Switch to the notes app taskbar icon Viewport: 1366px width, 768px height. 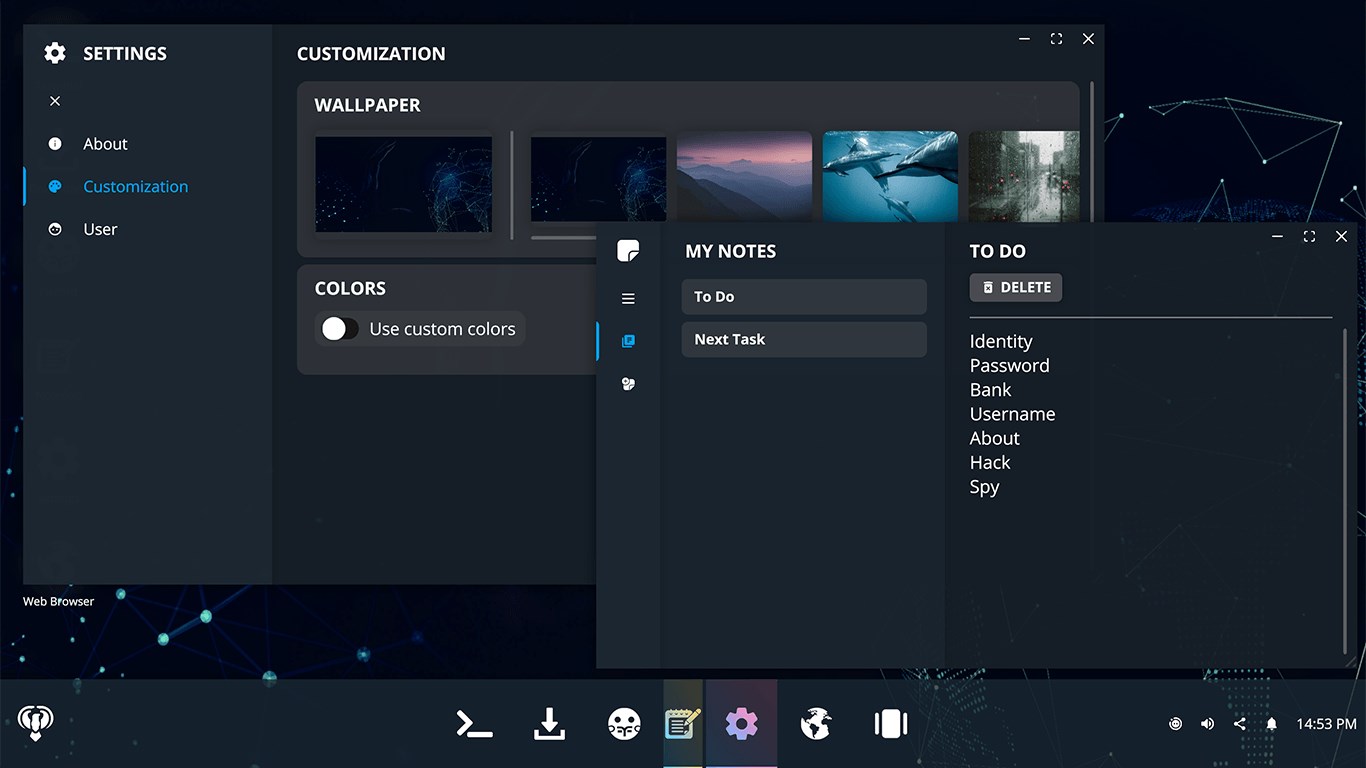pyautogui.click(x=683, y=723)
